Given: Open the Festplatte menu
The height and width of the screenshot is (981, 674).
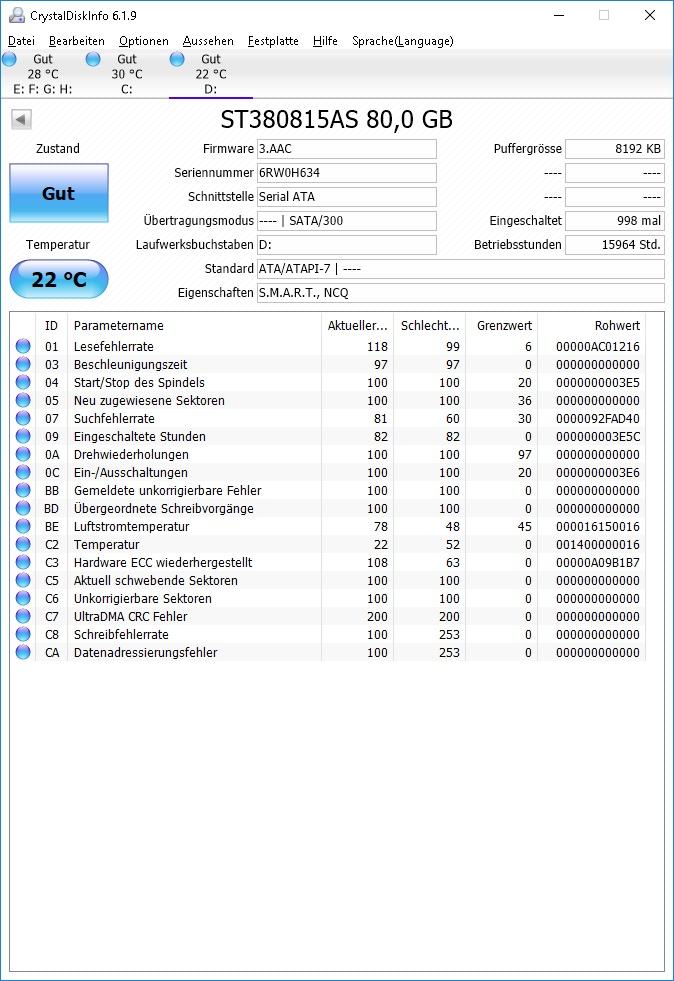Looking at the screenshot, I should [273, 41].
